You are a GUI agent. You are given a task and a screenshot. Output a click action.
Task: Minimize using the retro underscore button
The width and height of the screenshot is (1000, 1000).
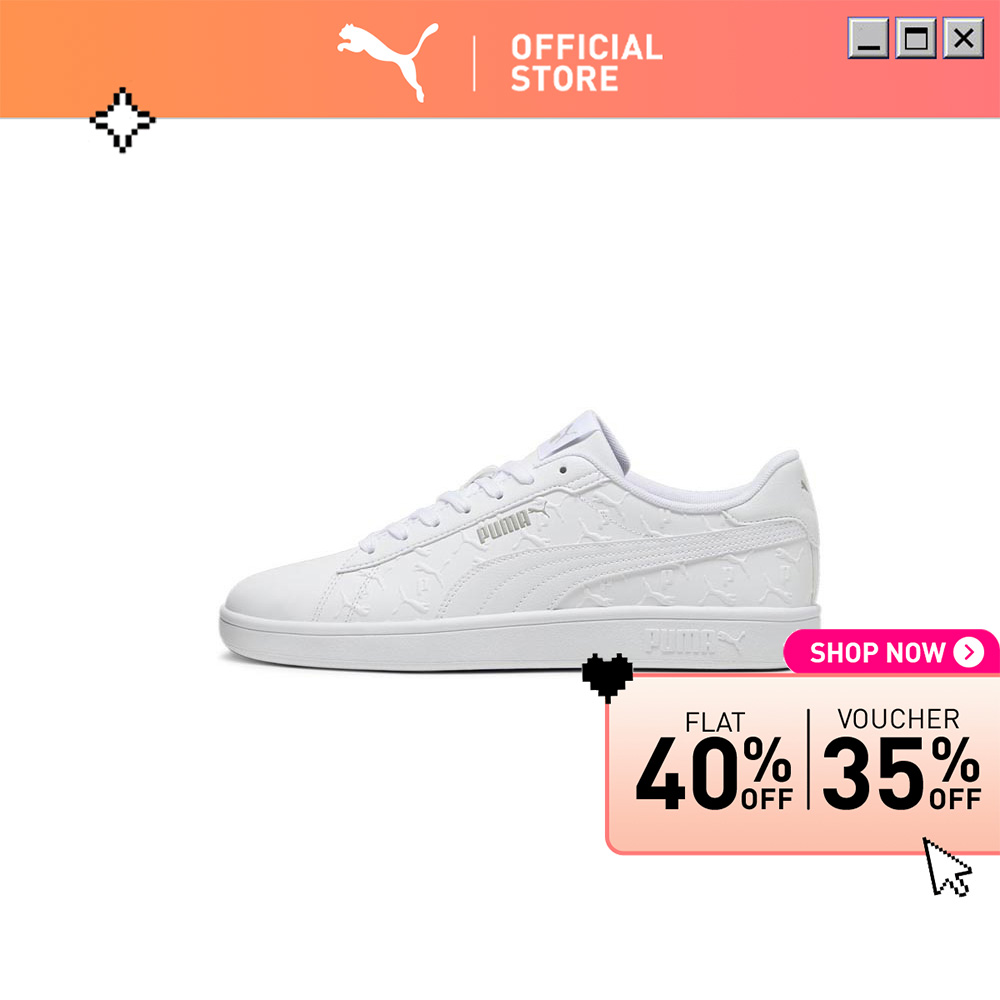click(868, 39)
